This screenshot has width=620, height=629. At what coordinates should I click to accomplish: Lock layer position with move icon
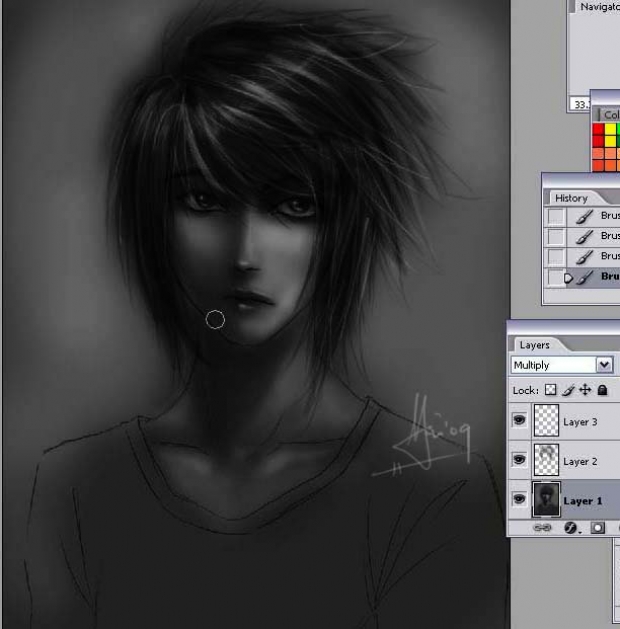click(x=585, y=390)
